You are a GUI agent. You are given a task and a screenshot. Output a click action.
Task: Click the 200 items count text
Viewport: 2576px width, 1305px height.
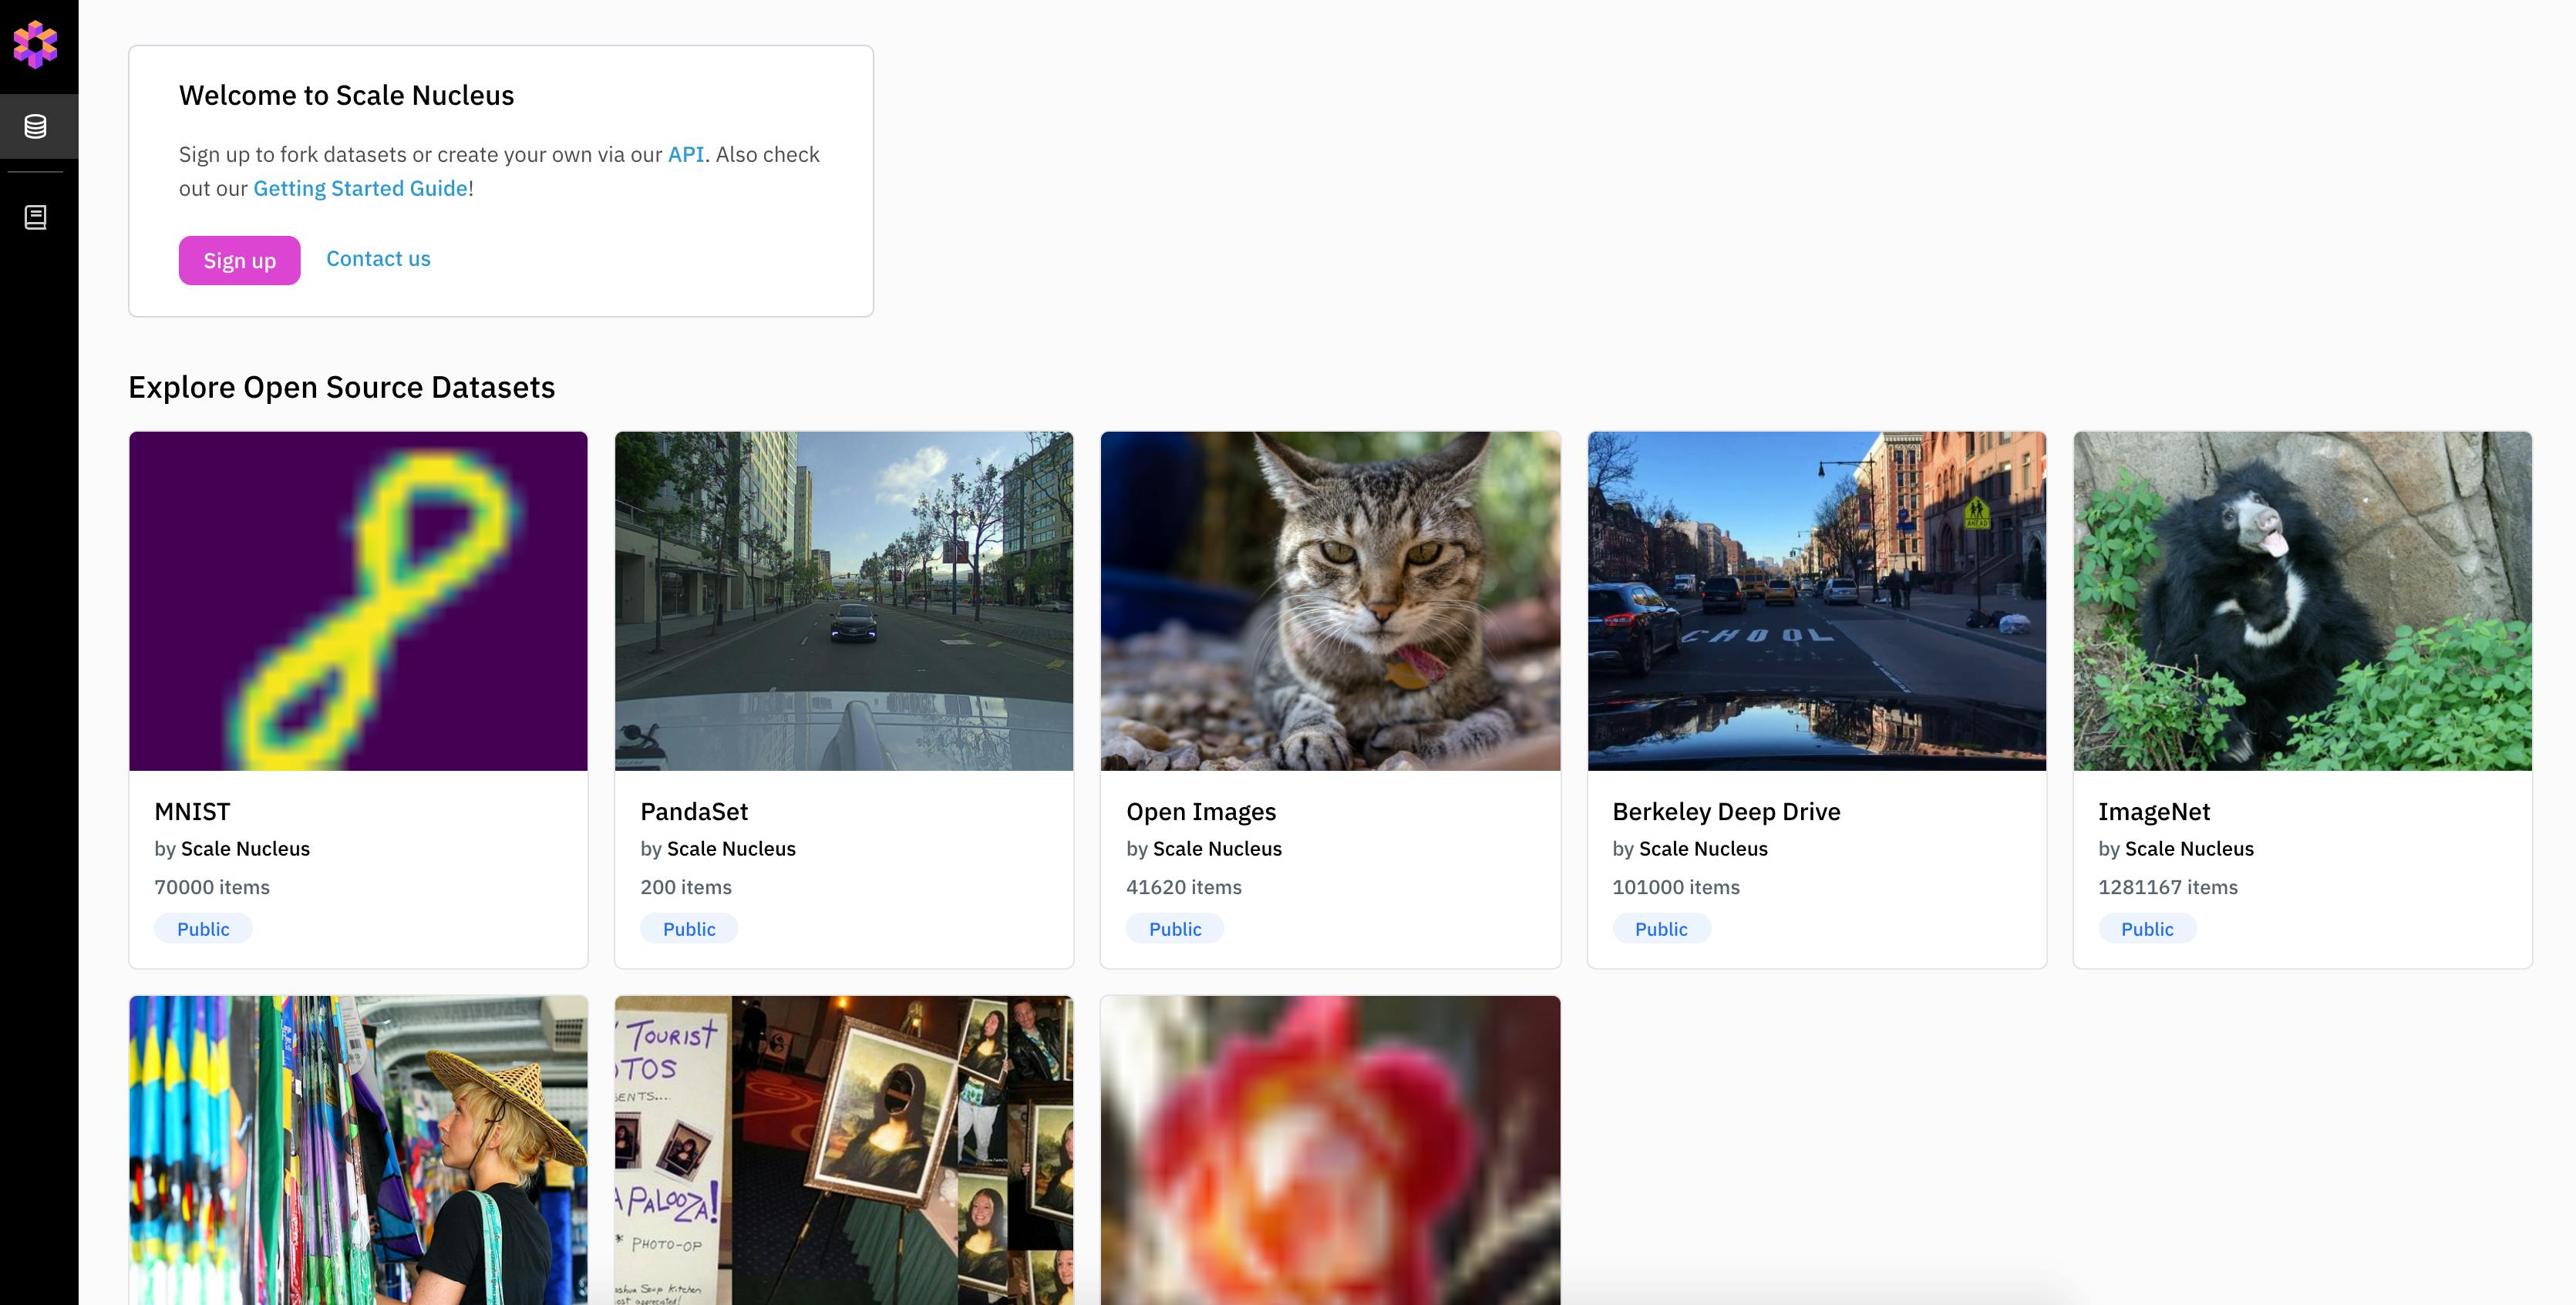(x=686, y=887)
